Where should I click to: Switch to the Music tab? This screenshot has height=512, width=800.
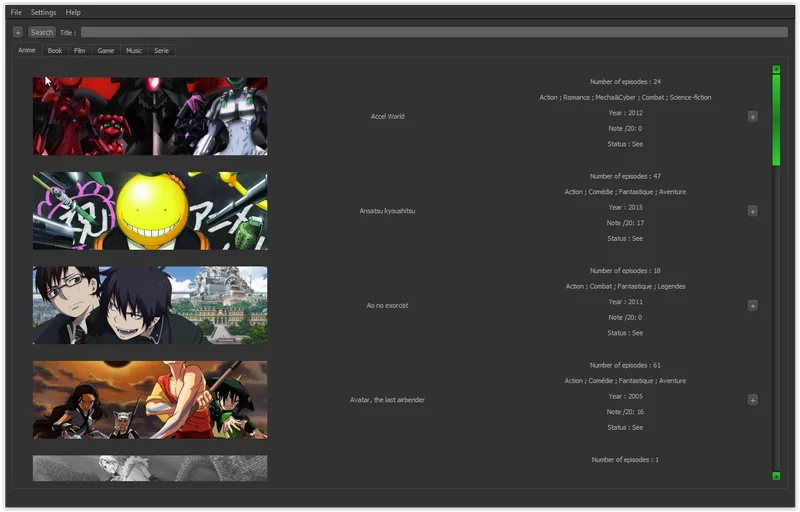[134, 50]
